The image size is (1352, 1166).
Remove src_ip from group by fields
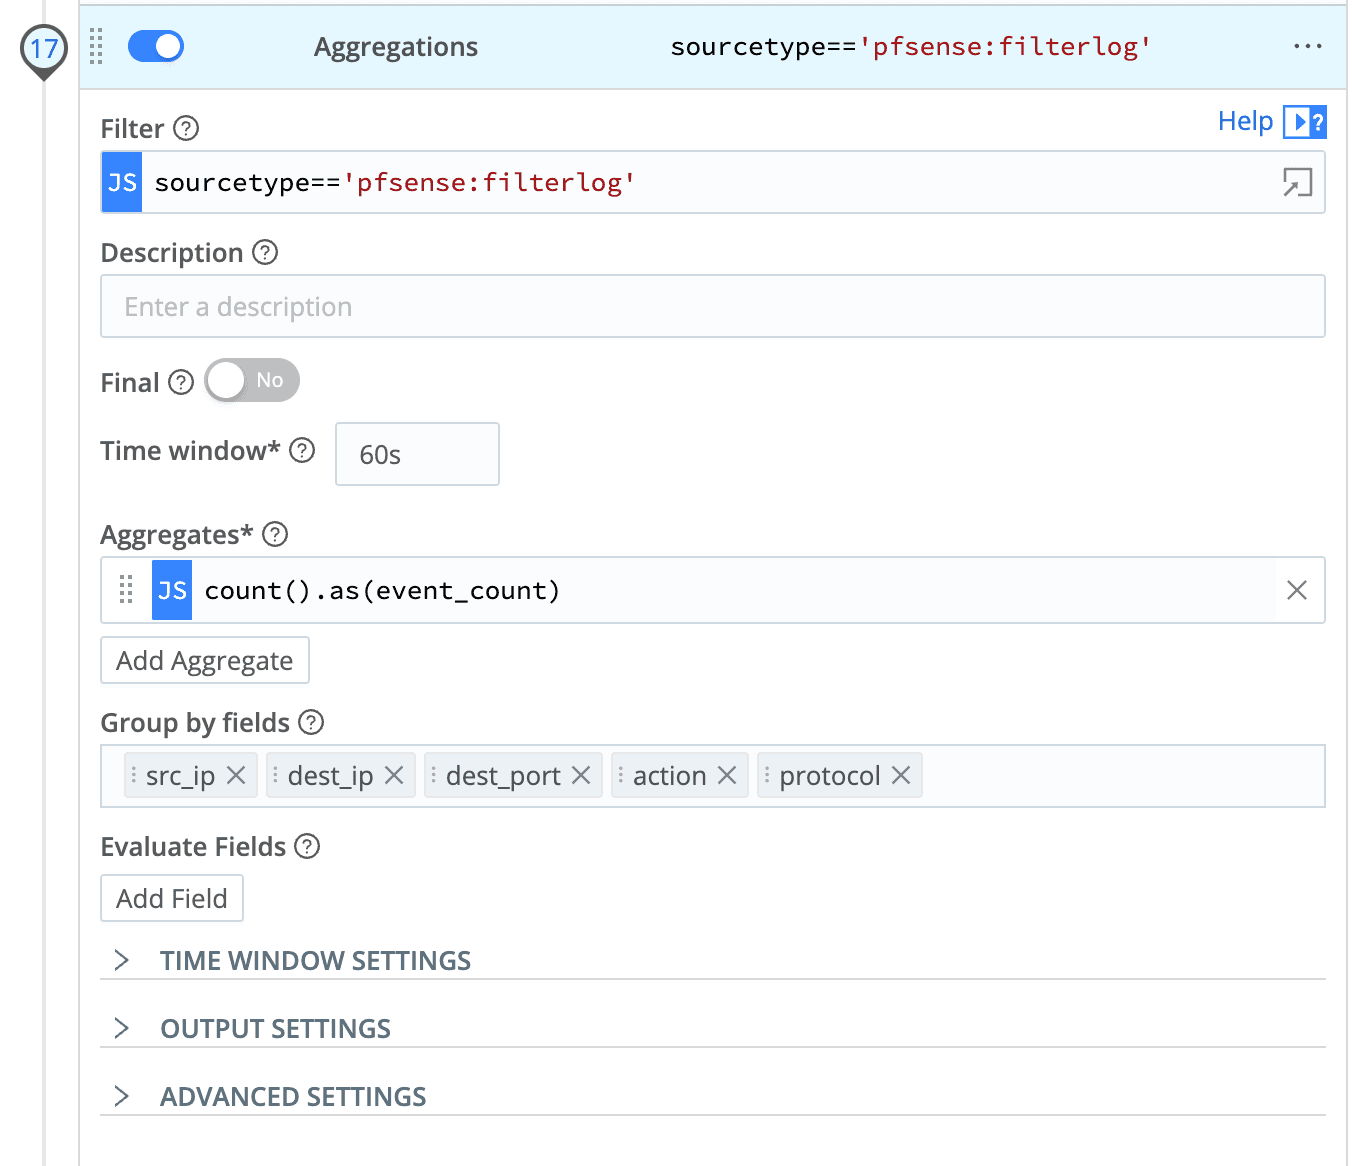[x=236, y=776]
